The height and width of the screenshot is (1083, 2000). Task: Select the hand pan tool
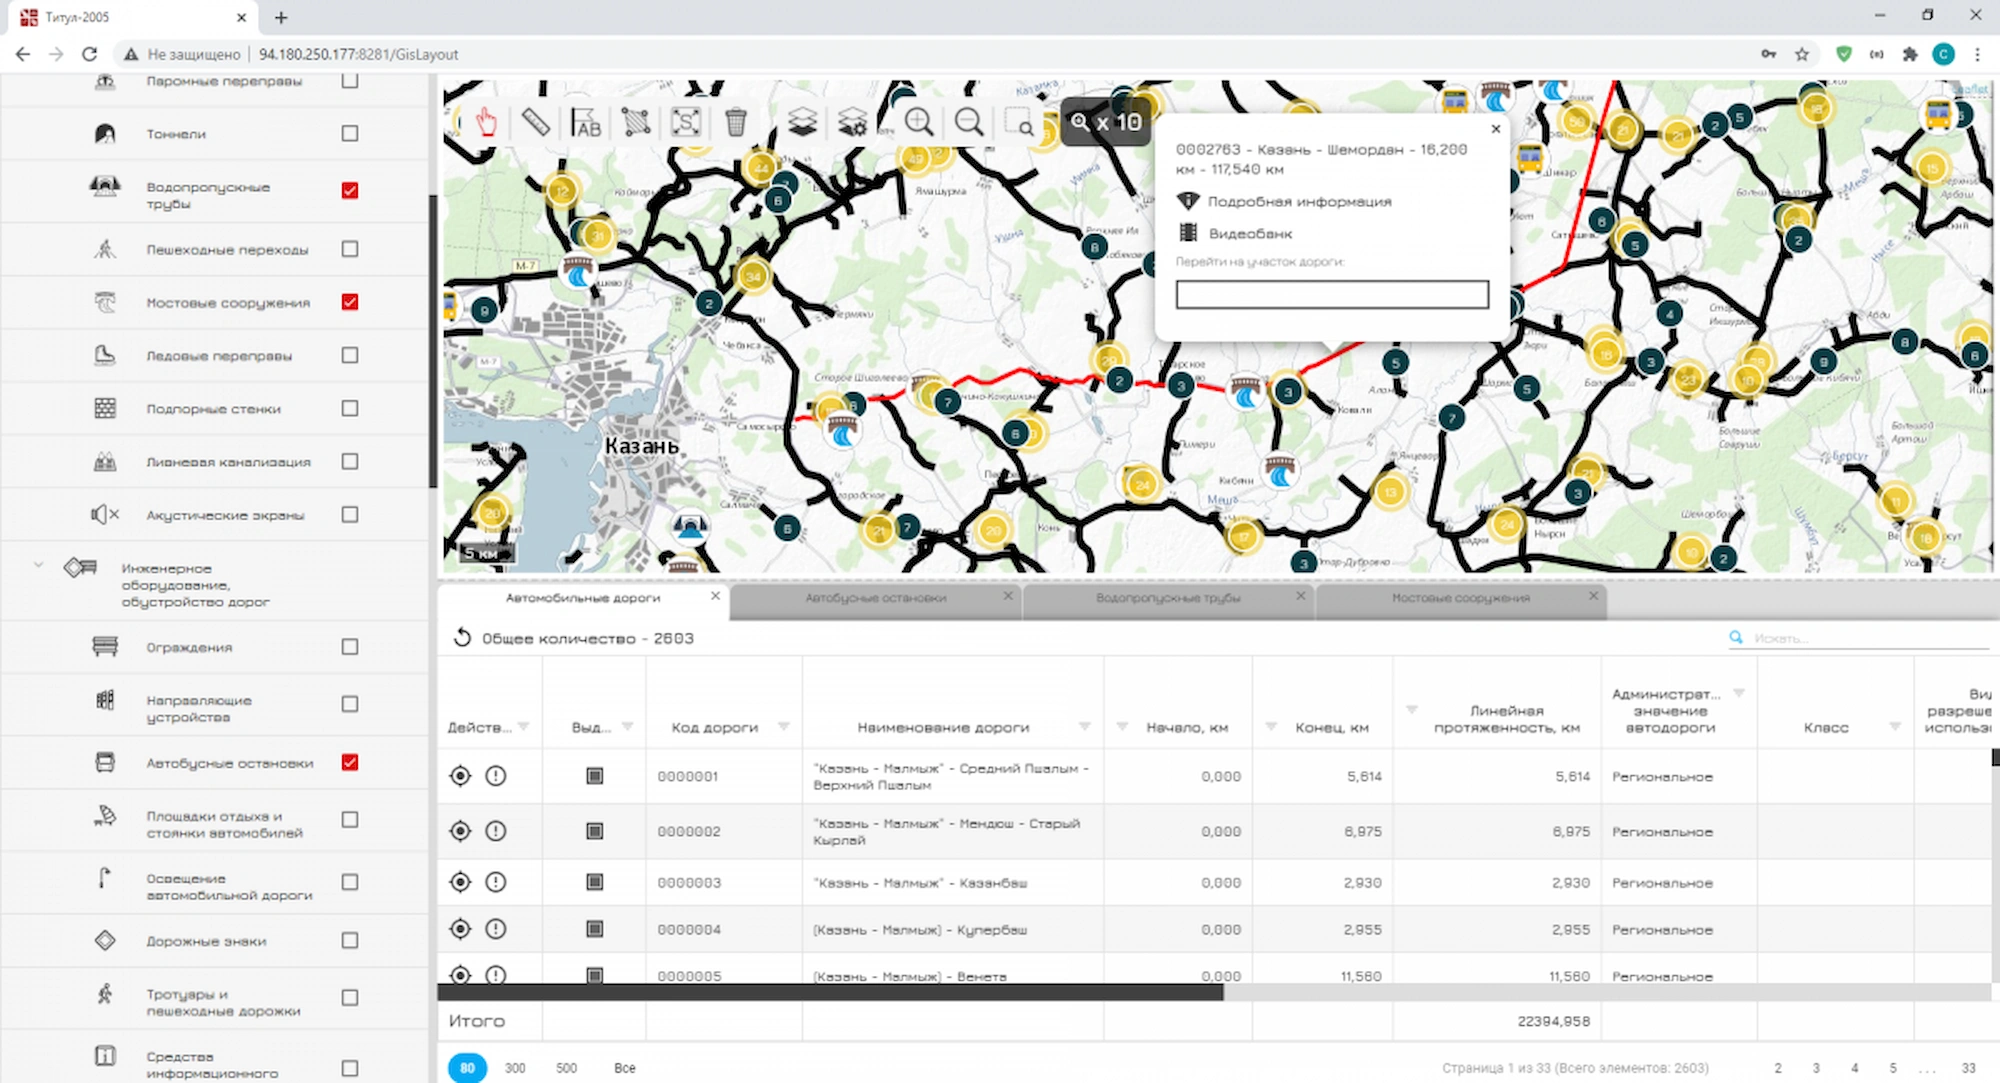click(x=486, y=123)
